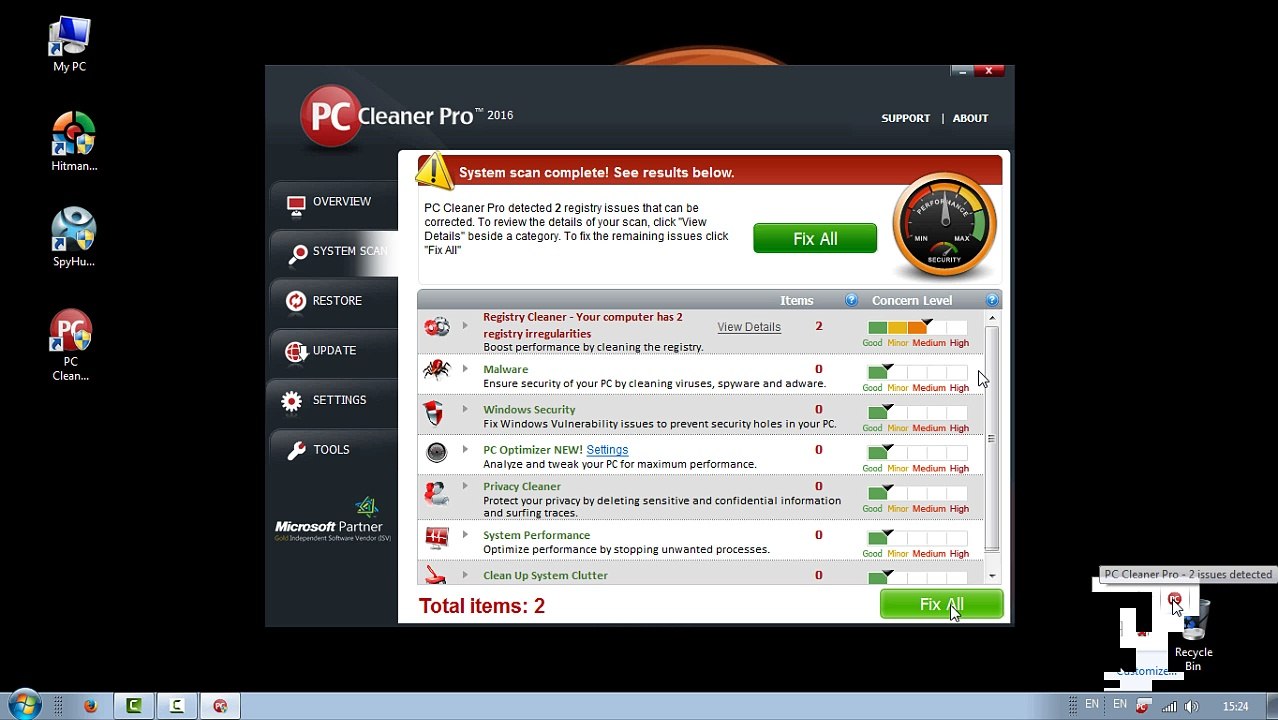Screen dimensions: 1278x720
Task: Click the Privacy Cleaner icon
Action: (436, 492)
